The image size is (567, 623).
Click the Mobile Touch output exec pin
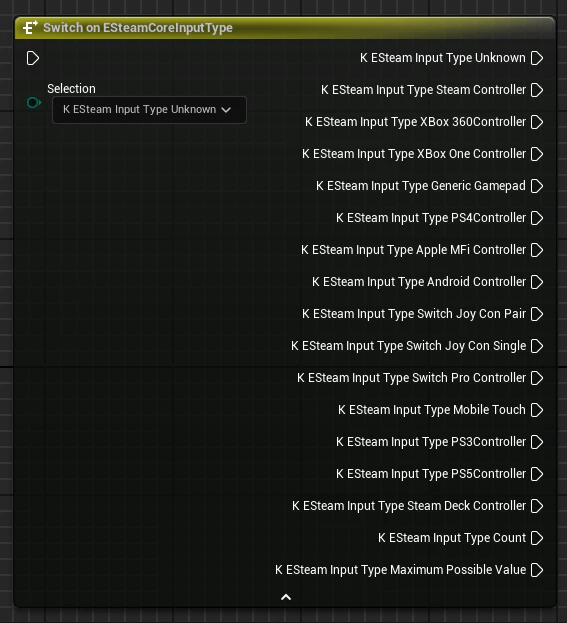tap(537, 410)
